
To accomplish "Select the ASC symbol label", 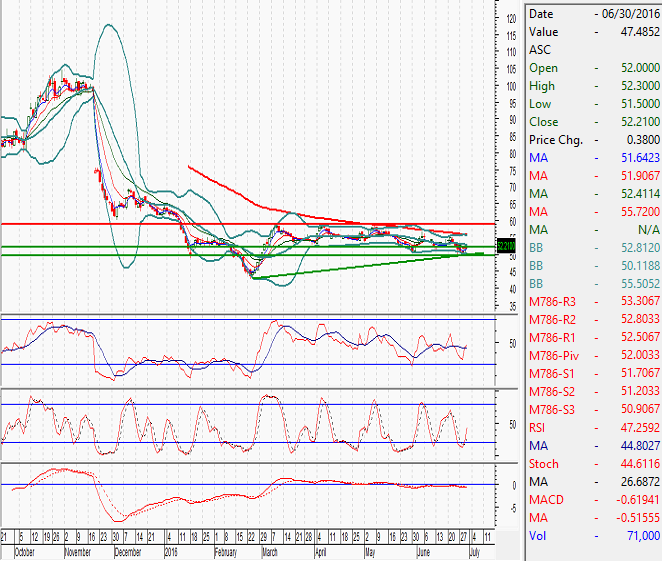I will pos(540,50).
